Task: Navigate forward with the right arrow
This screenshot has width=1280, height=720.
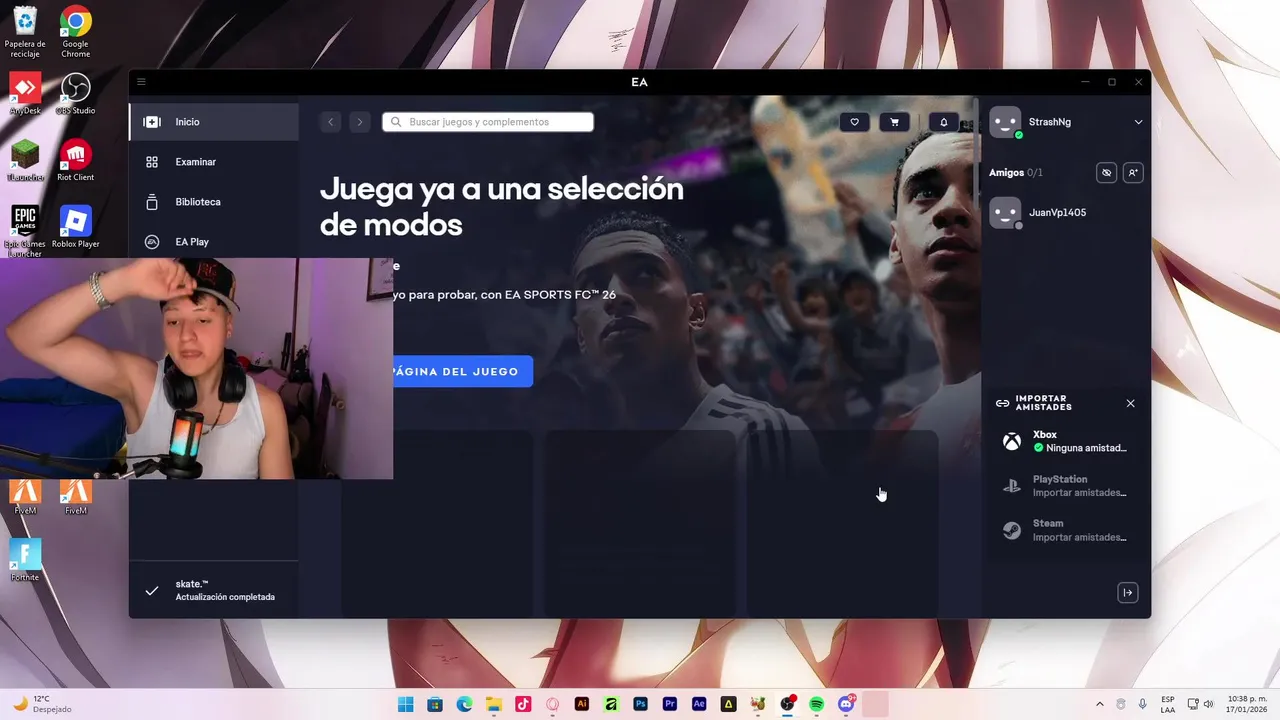Action: pyautogui.click(x=360, y=122)
